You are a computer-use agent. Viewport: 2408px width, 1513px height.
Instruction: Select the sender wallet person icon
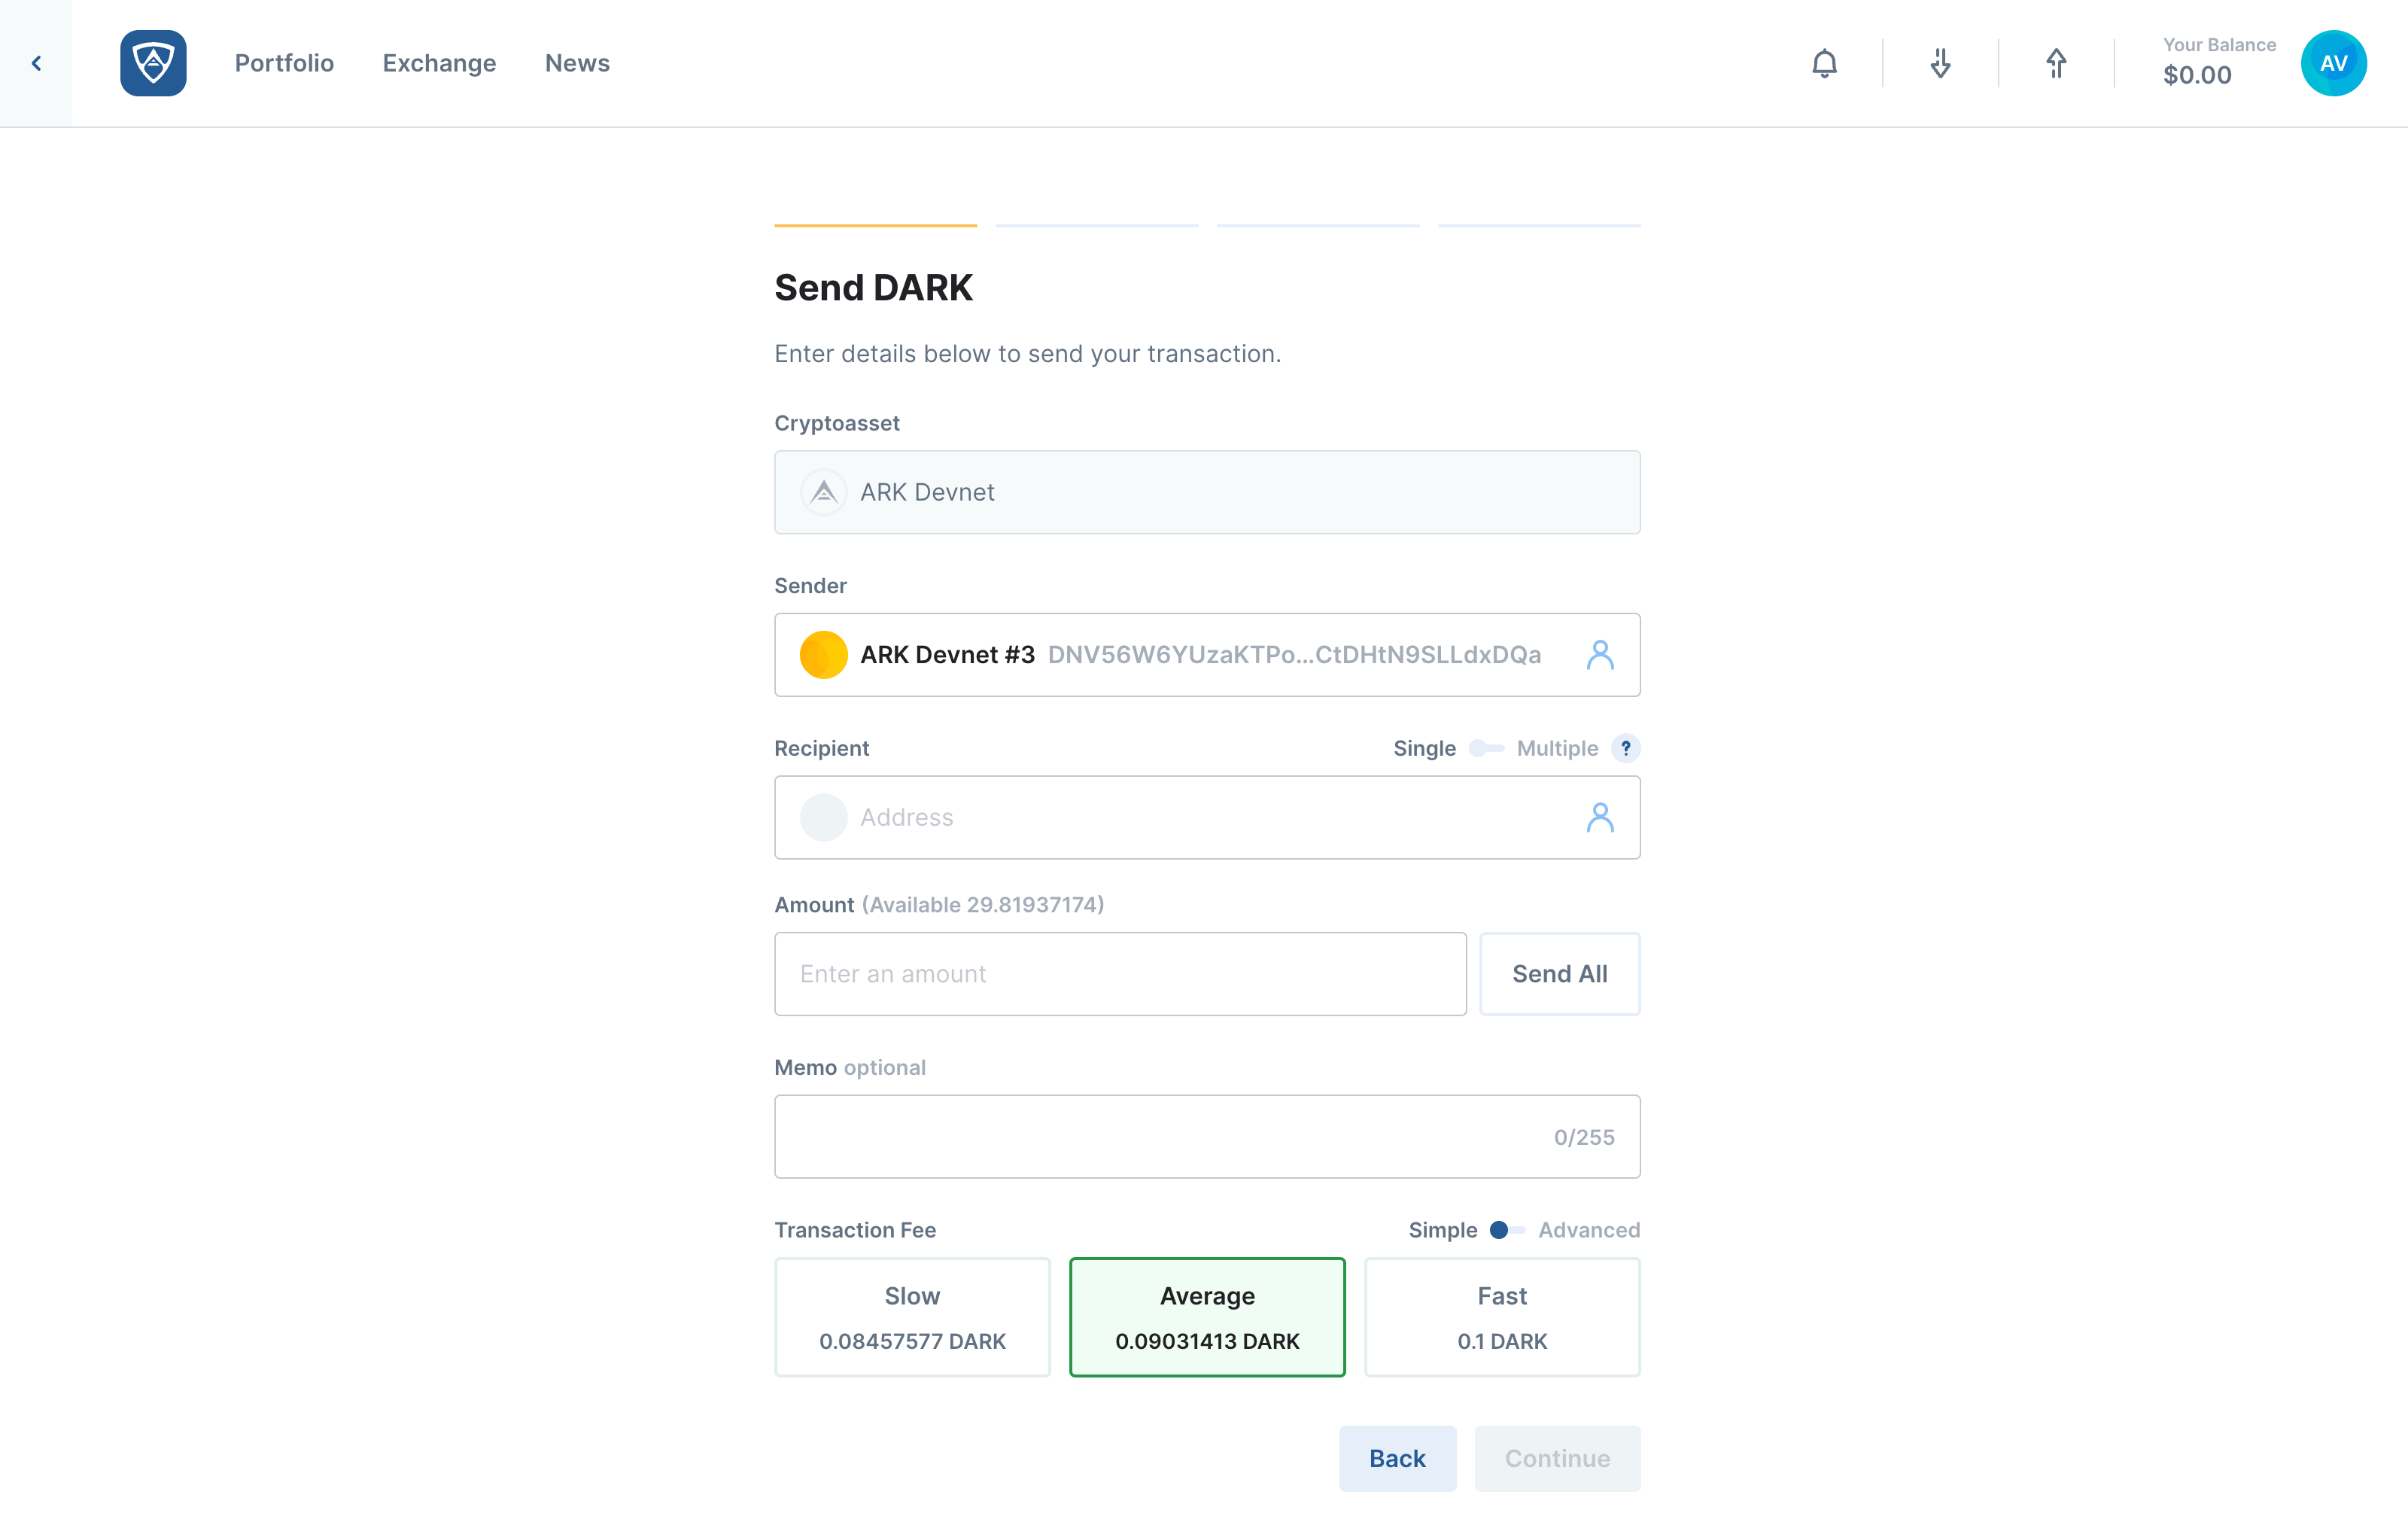(1600, 655)
